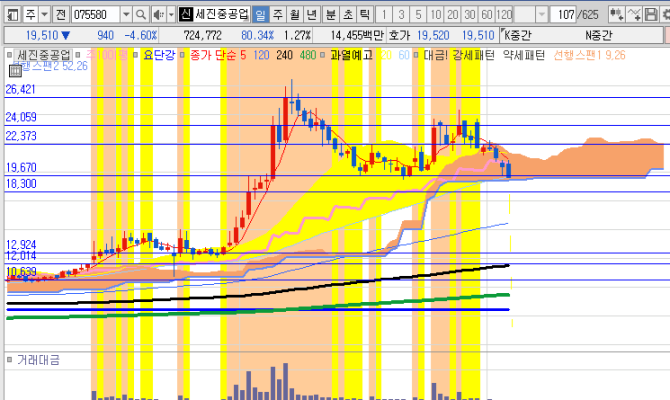This screenshot has height=400, width=670.
Task: Click the rightmost icon in the top toolbar
Action: tap(660, 16)
